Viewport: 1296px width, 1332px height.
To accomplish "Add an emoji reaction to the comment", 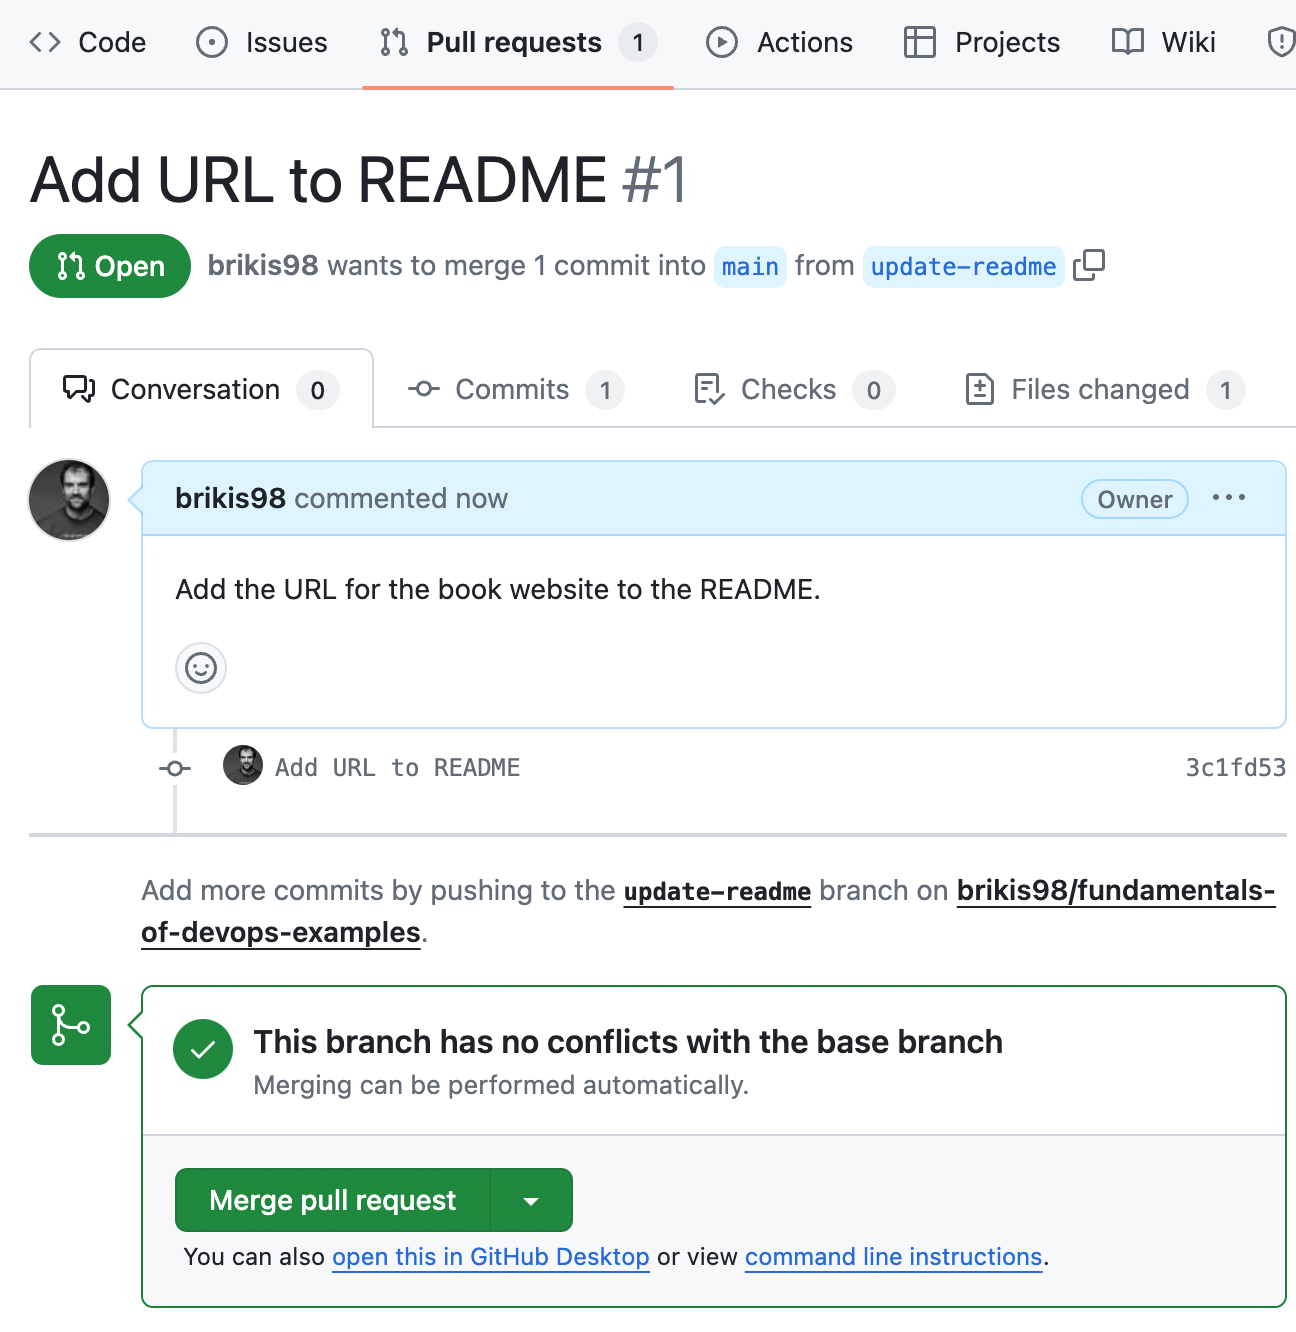I will point(201,668).
